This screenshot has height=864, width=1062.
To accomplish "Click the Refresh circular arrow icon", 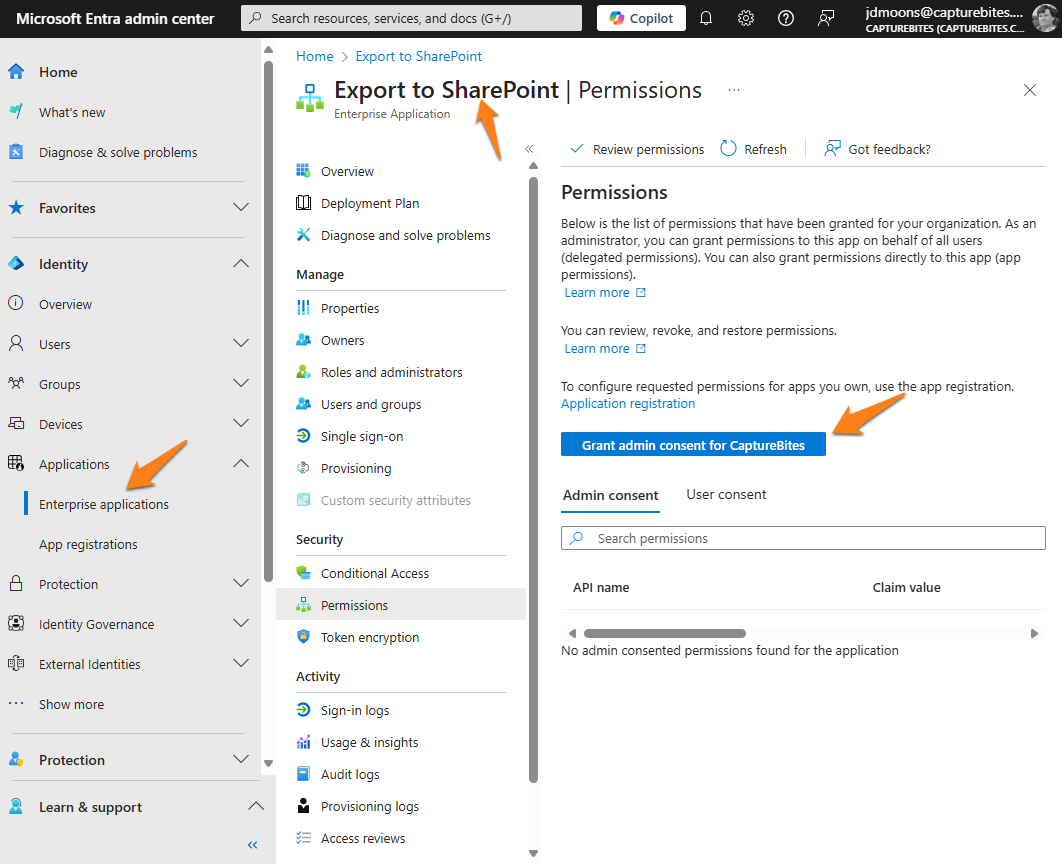I will click(728, 148).
